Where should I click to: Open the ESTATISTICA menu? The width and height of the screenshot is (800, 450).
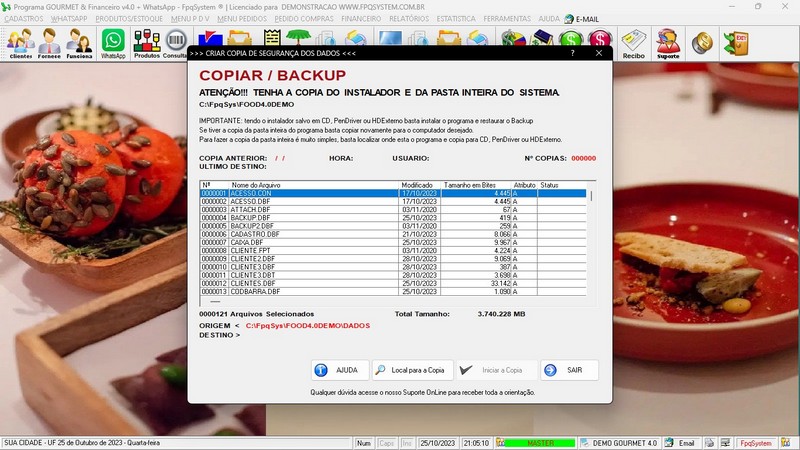(x=456, y=19)
